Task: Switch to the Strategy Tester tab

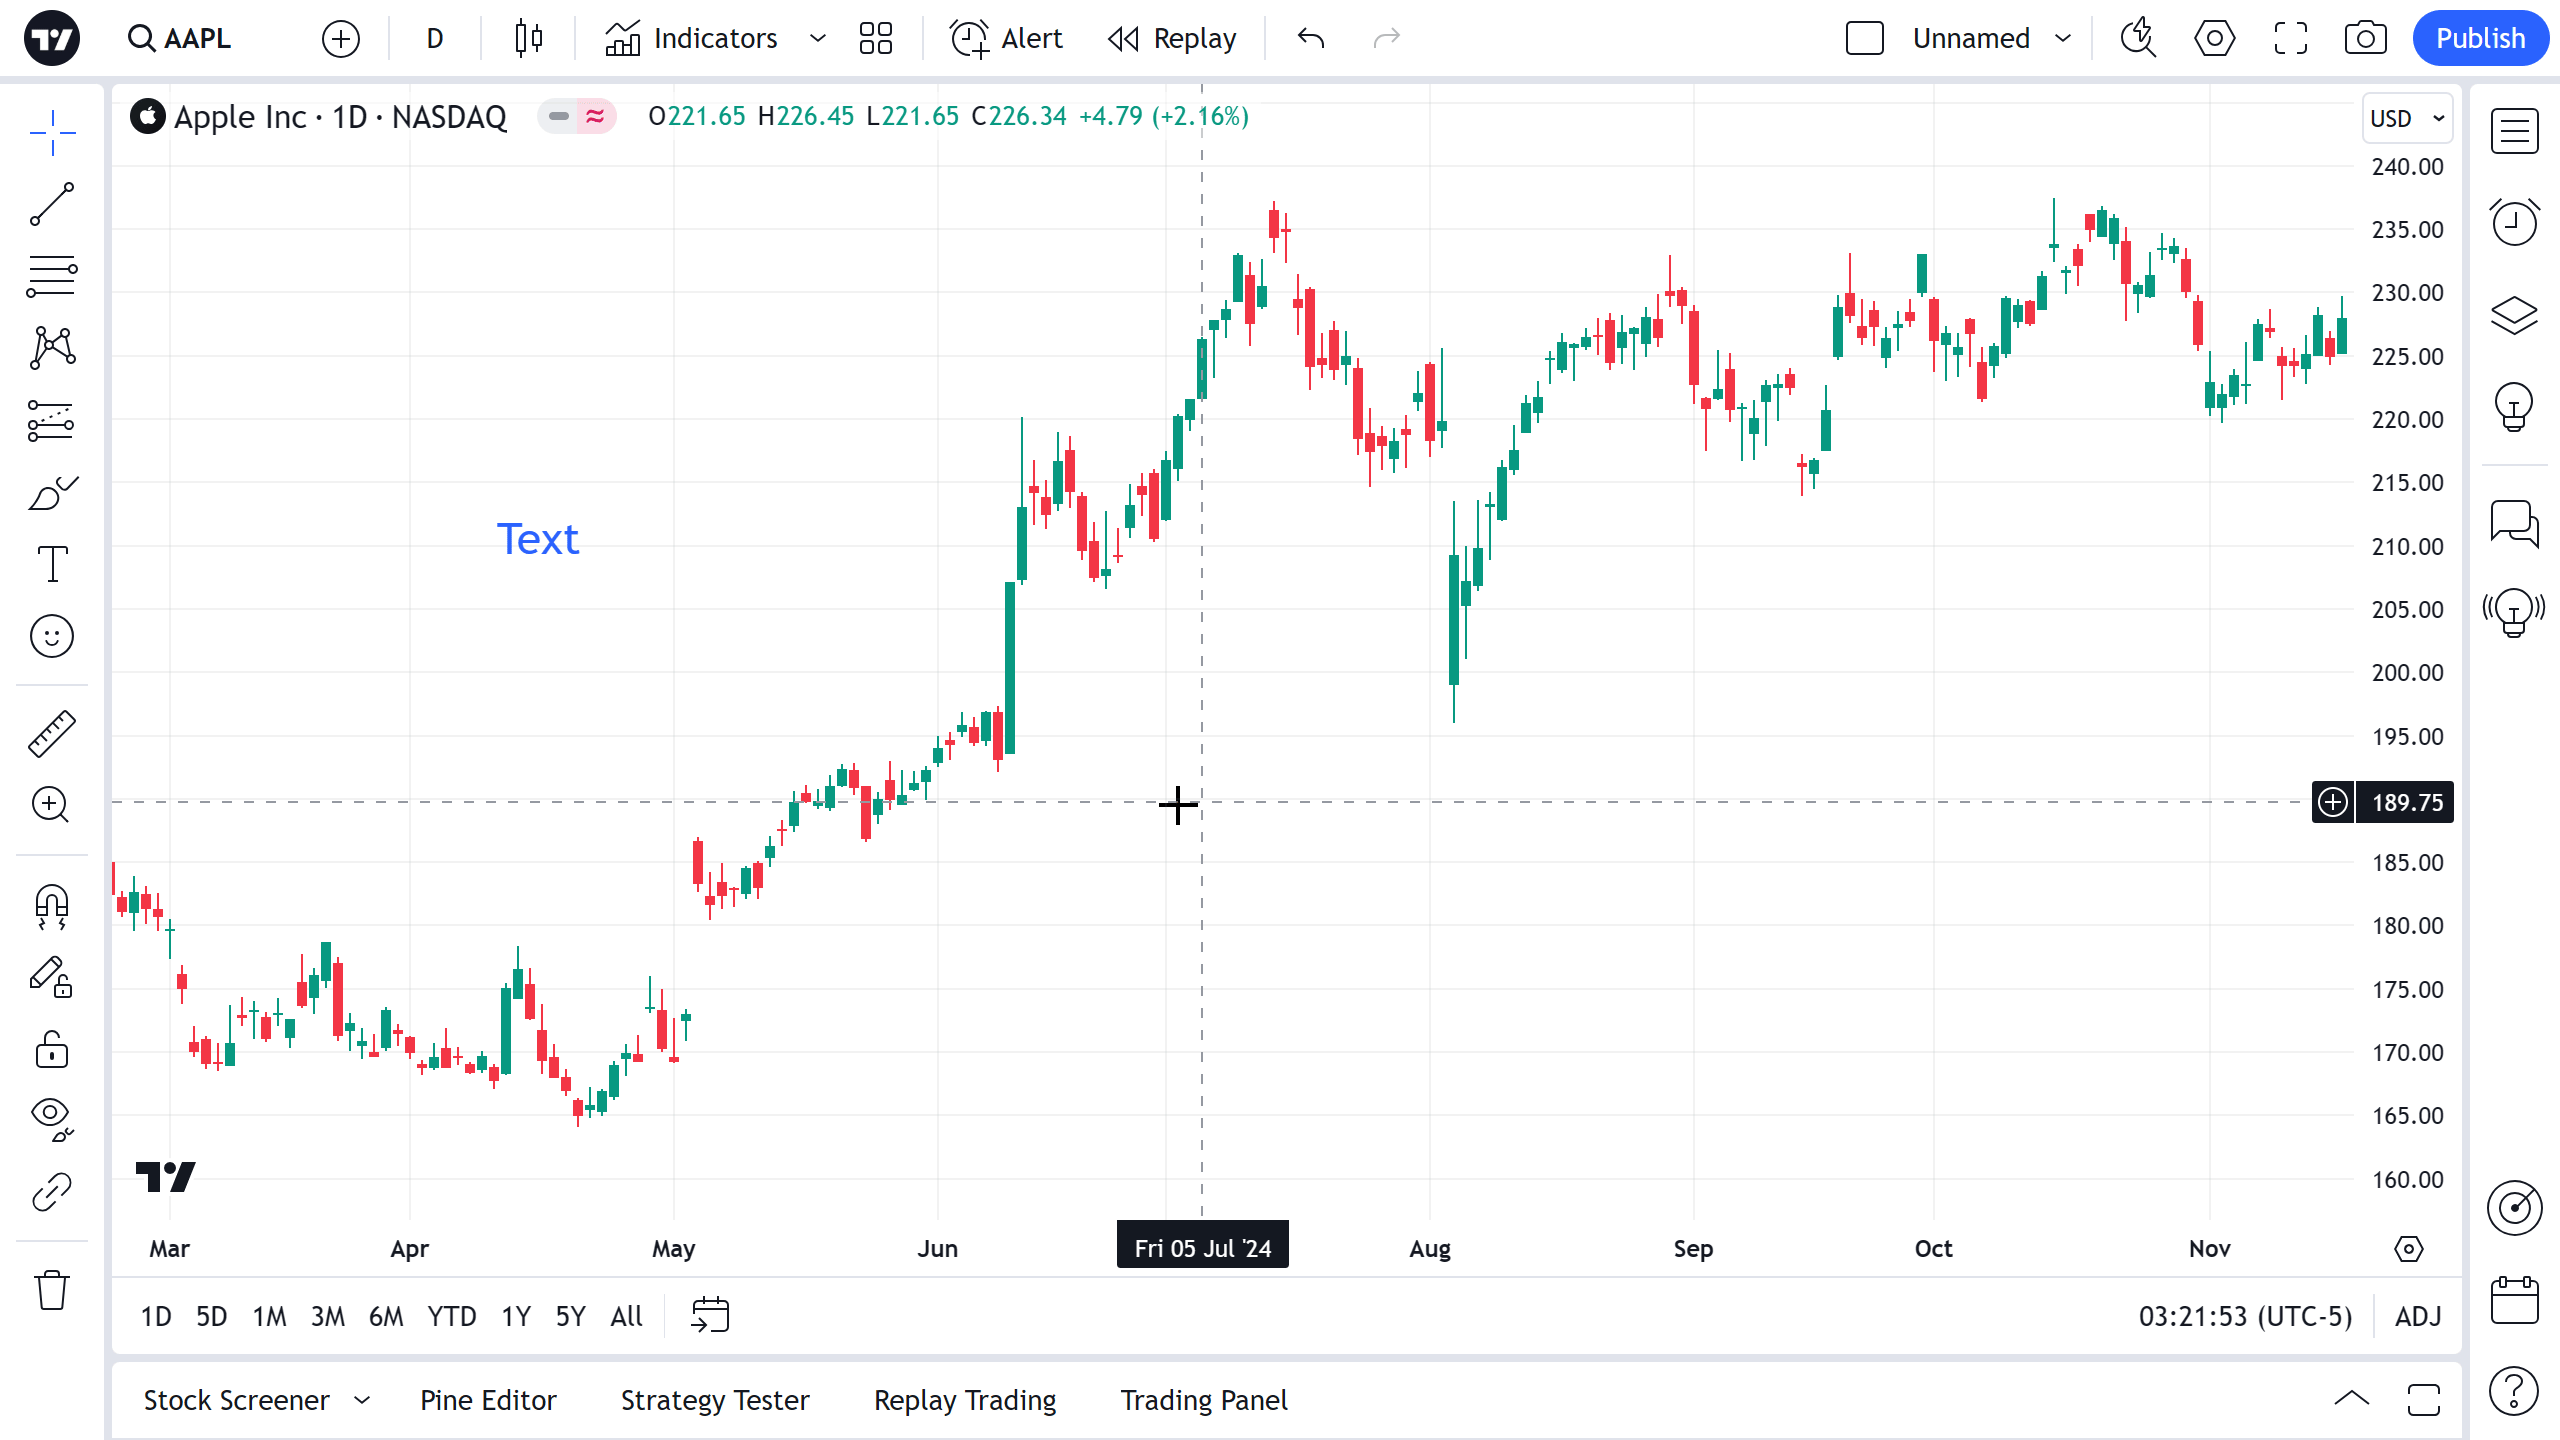Action: (715, 1400)
